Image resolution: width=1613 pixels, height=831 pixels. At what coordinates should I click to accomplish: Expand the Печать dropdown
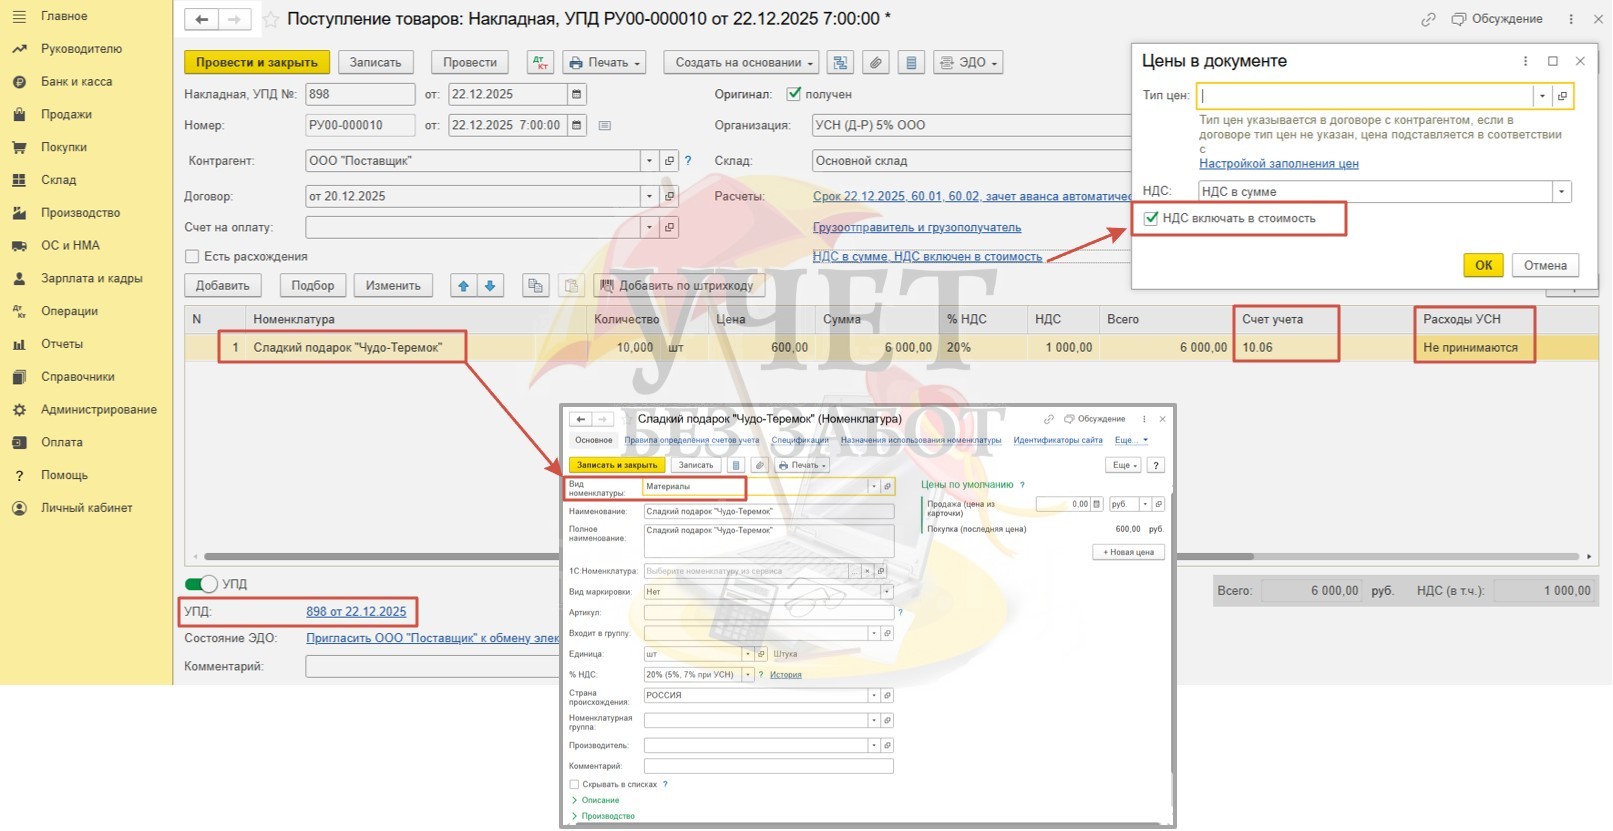(604, 62)
